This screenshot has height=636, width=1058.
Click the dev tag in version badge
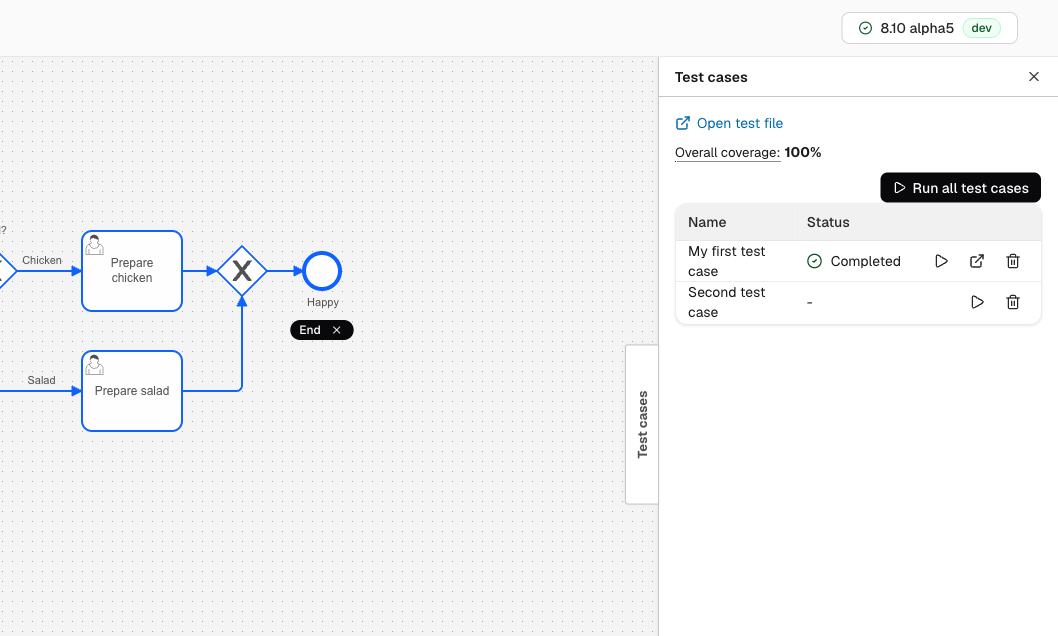(x=981, y=28)
